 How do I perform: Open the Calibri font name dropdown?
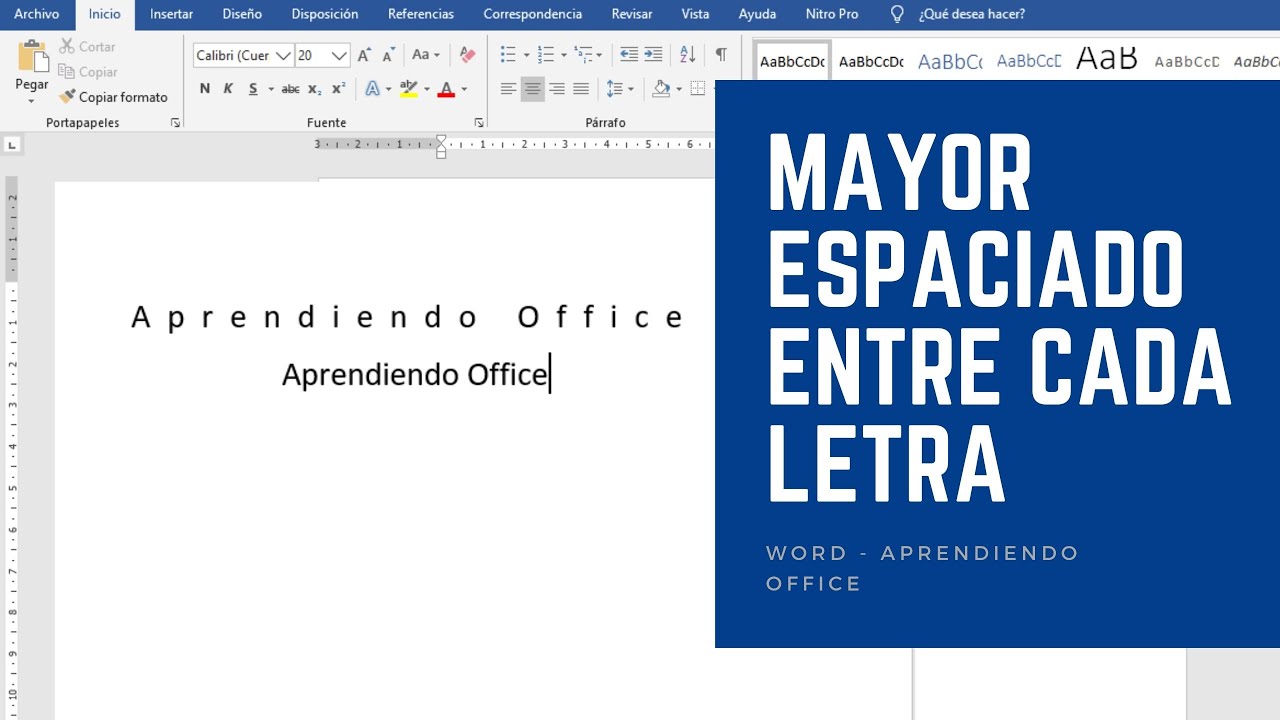point(282,56)
